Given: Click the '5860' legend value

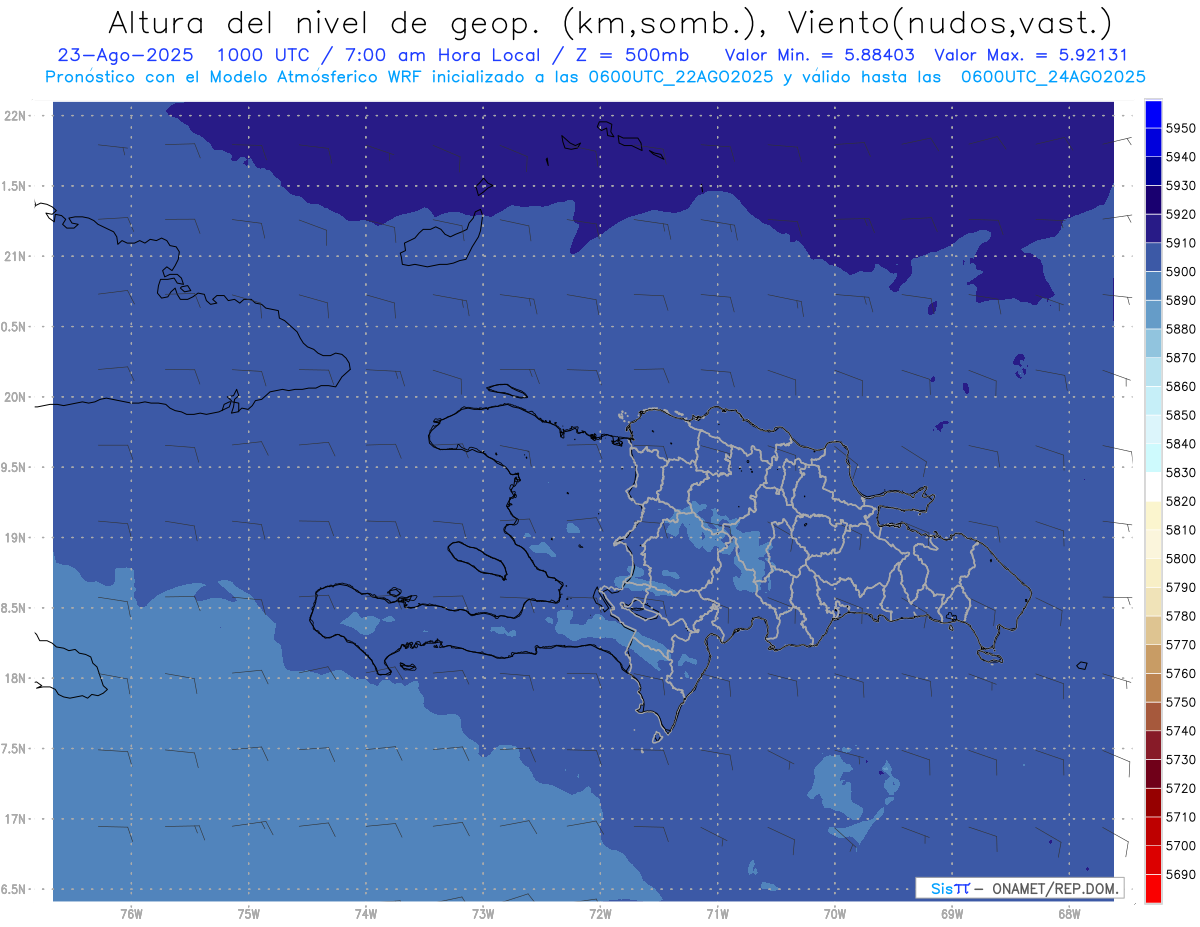Looking at the screenshot, I should (1180, 386).
